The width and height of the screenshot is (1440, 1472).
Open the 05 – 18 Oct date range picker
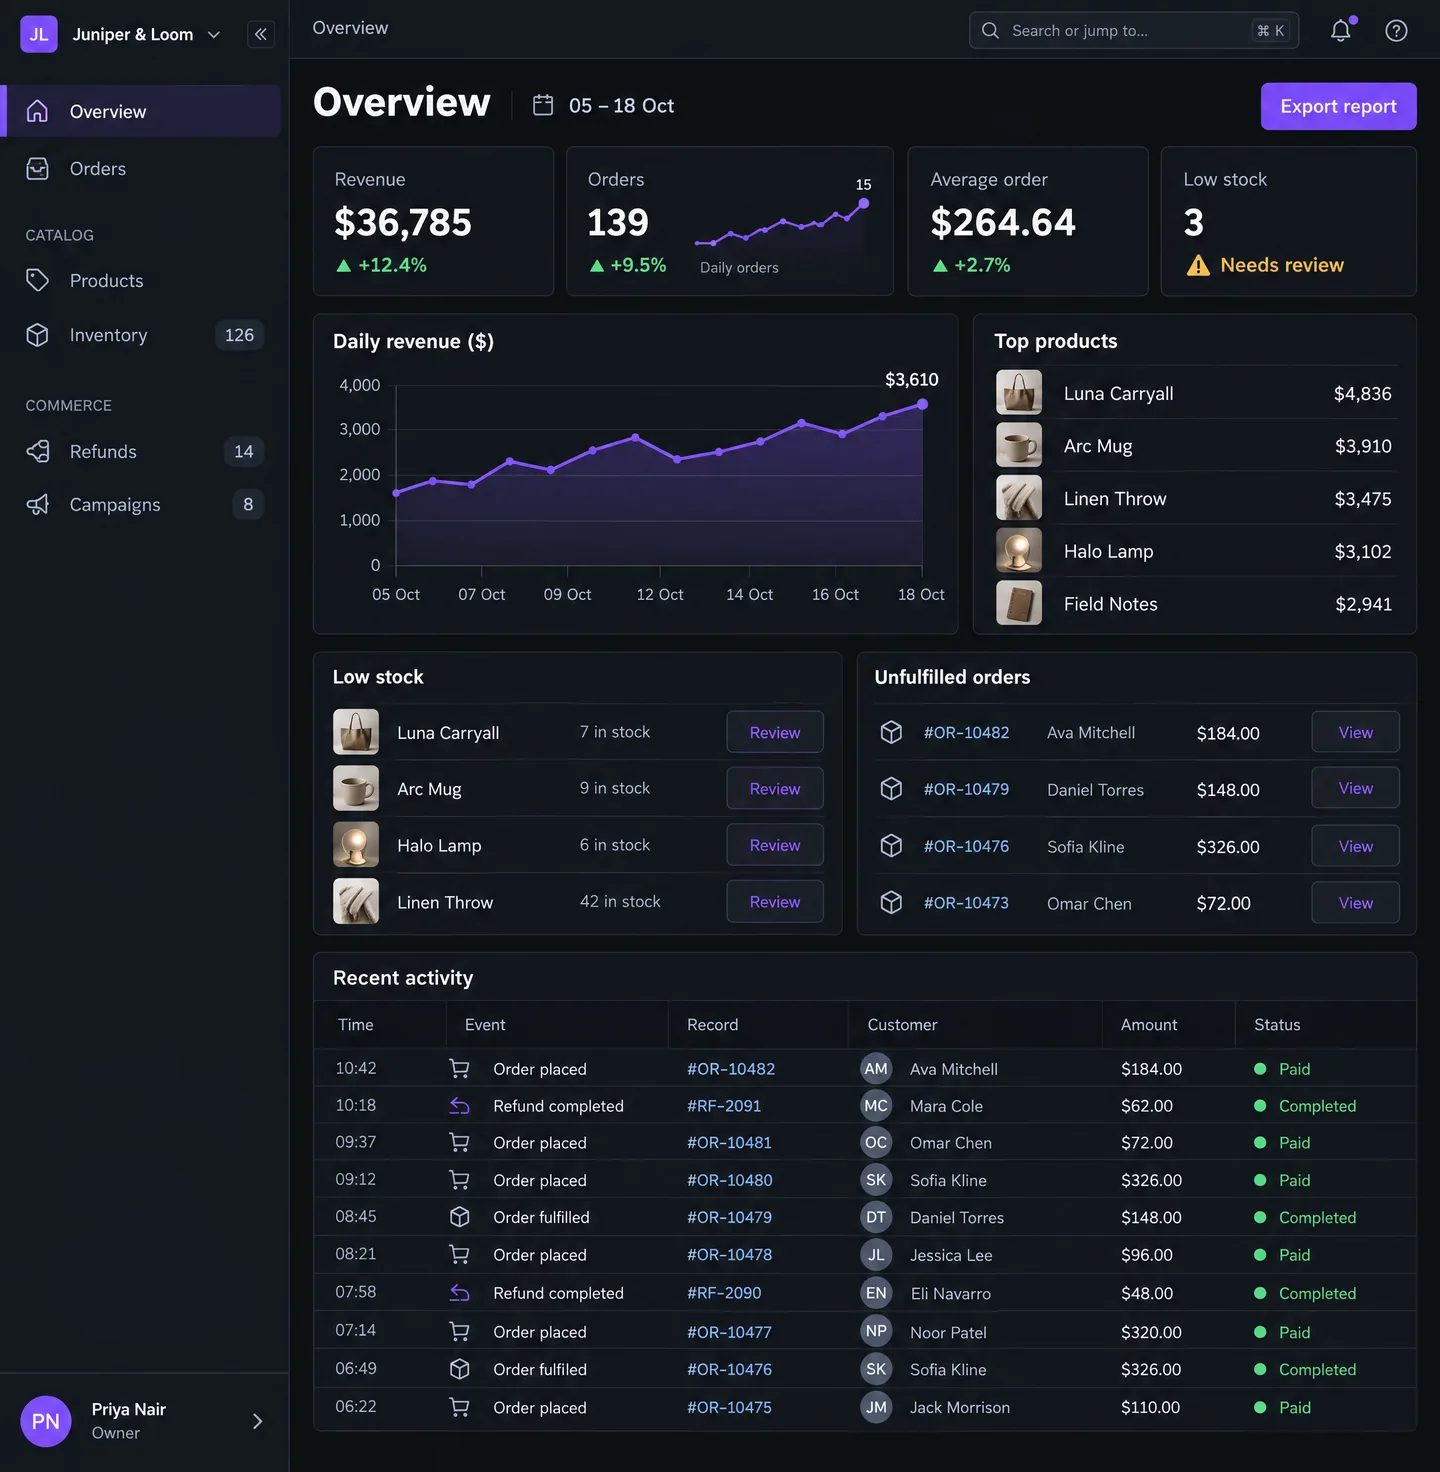coord(603,105)
